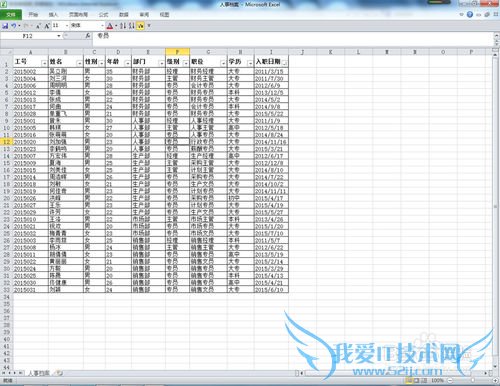The image size is (500, 386).
Task: Grow font with the large A icon
Action: point(47,26)
